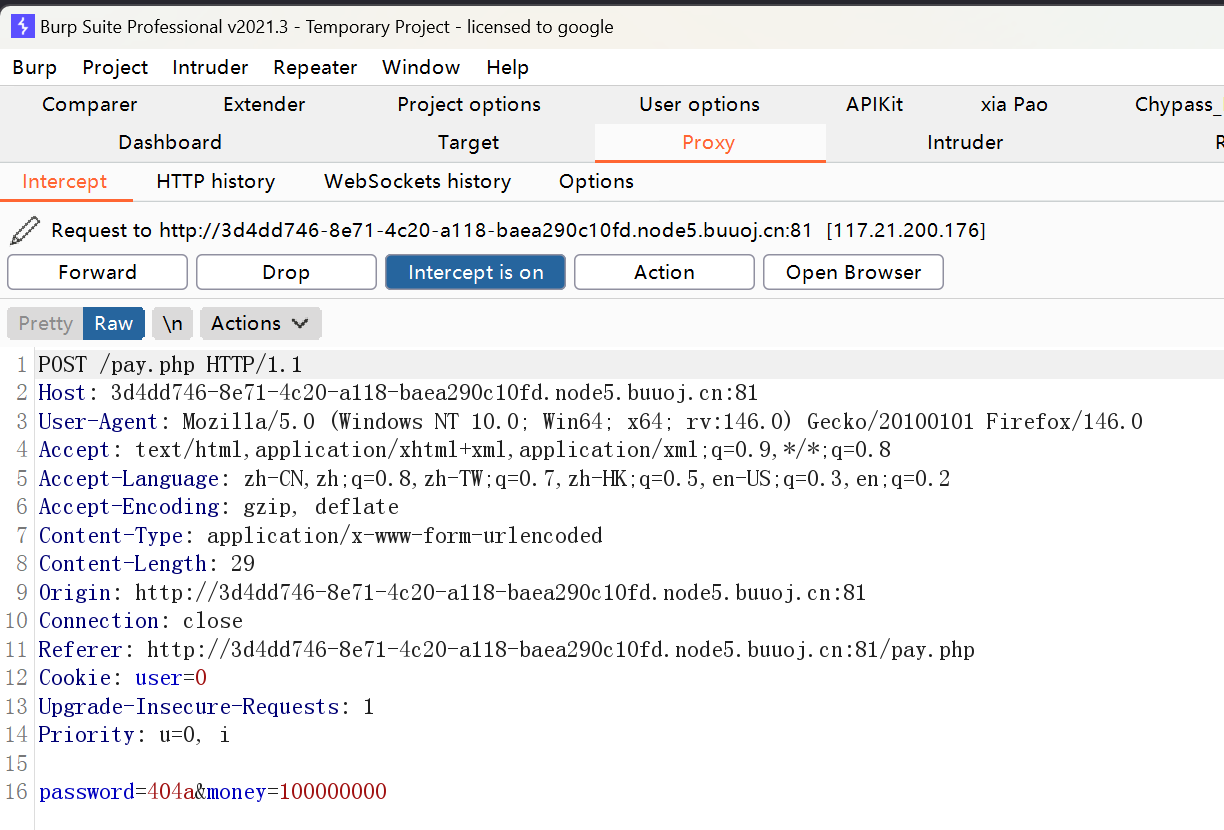Switch the editor to Pretty view
Image resolution: width=1224 pixels, height=830 pixels.
[45, 323]
